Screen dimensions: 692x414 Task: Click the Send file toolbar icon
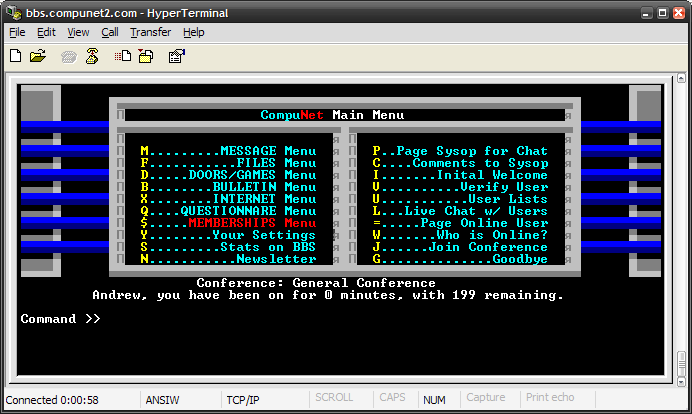[123, 56]
